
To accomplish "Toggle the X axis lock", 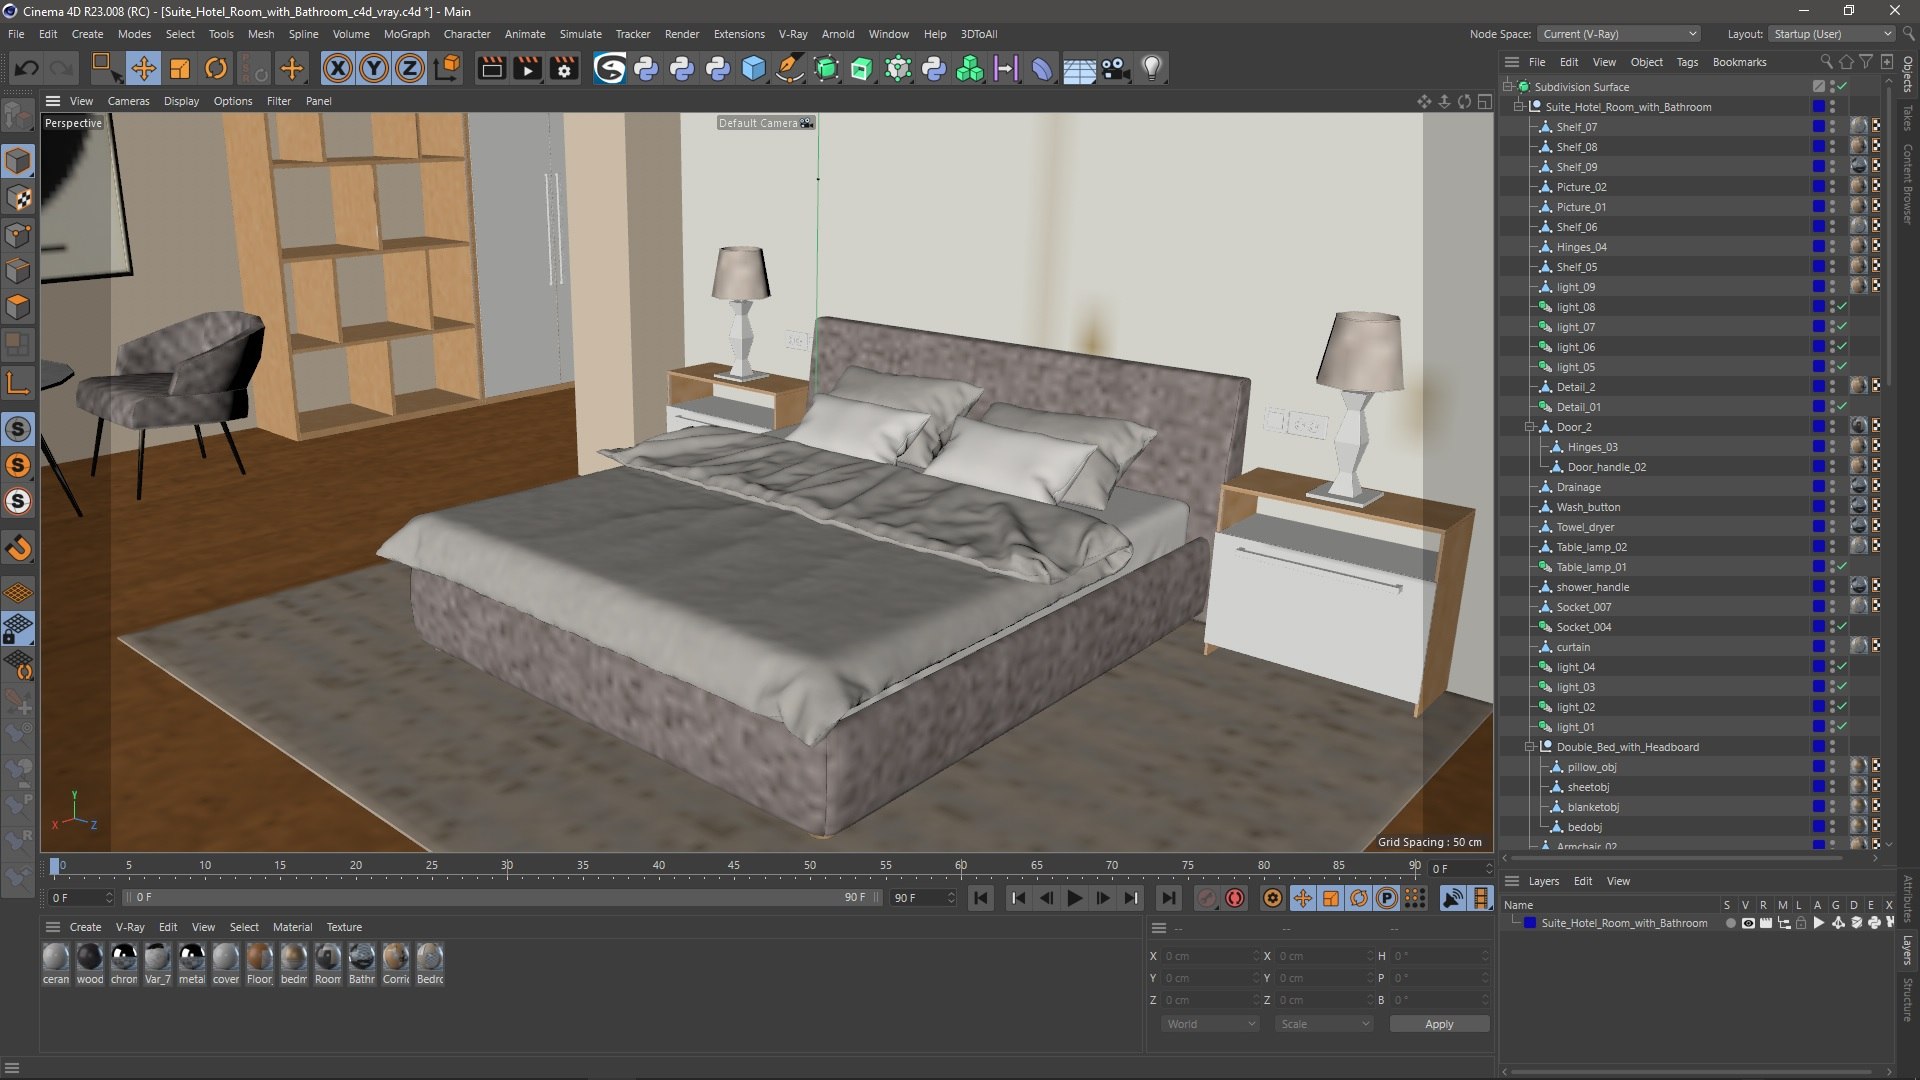I will [x=338, y=68].
